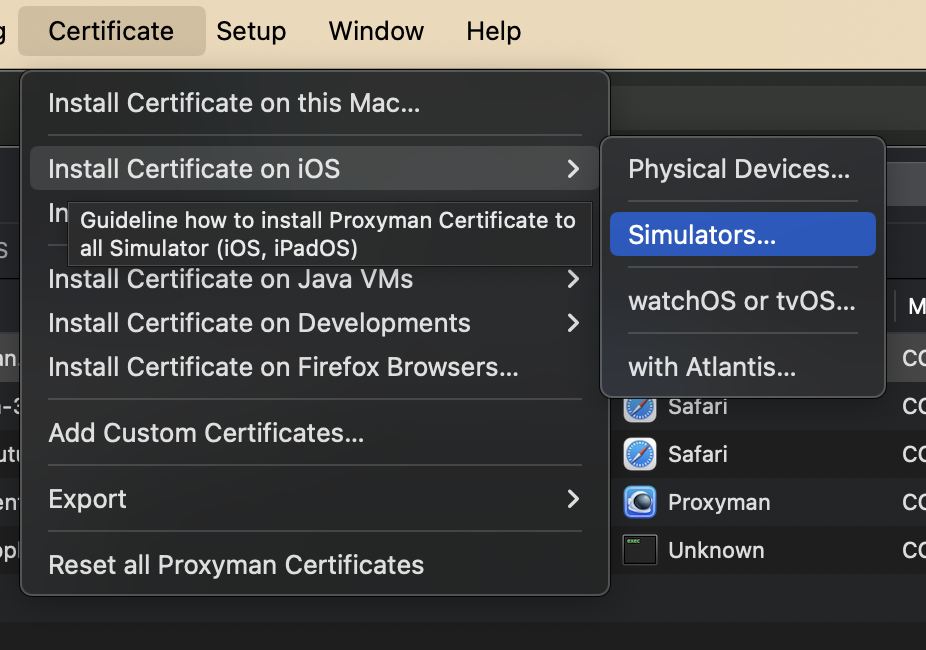Image resolution: width=926 pixels, height=650 pixels.
Task: Click the Unknown exec terminal icon
Action: coord(640,550)
